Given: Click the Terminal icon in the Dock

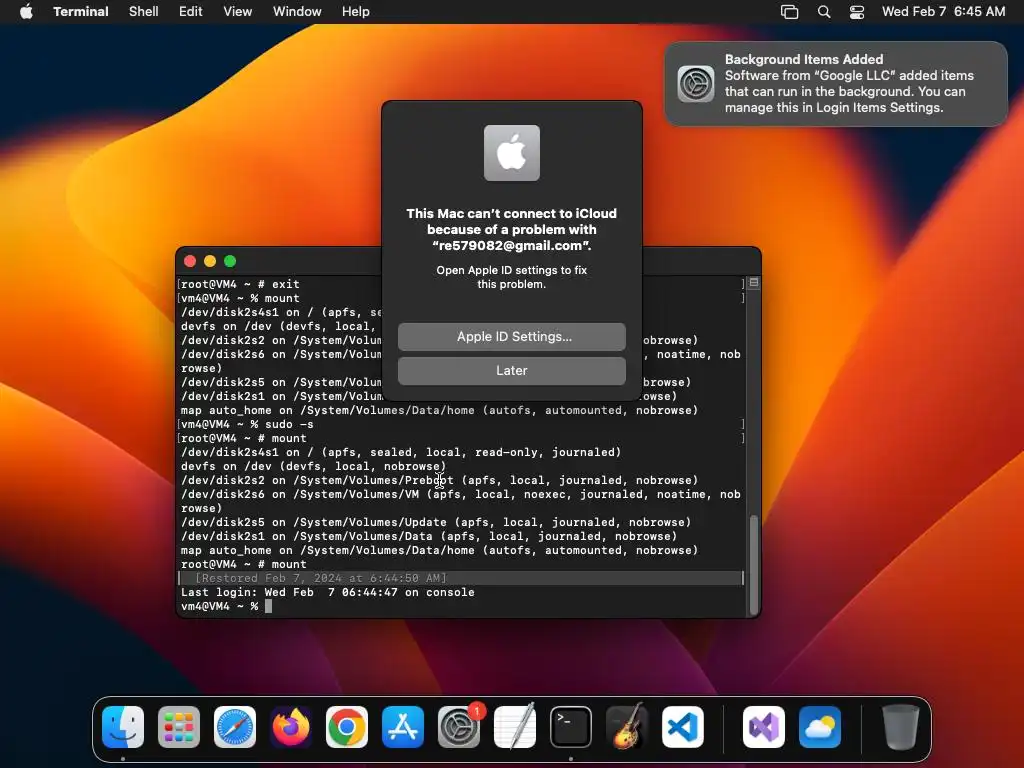Looking at the screenshot, I should click(571, 727).
